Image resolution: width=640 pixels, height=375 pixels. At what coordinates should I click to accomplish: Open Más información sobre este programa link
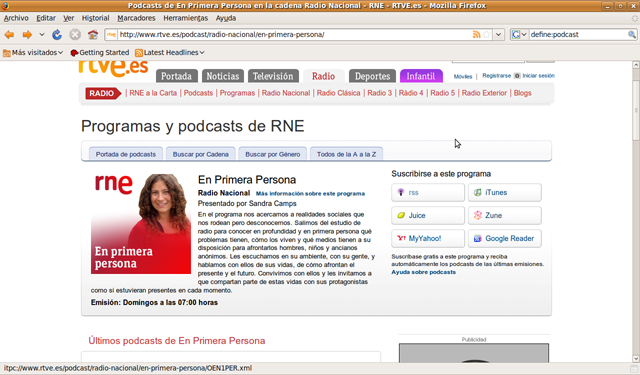coord(310,193)
